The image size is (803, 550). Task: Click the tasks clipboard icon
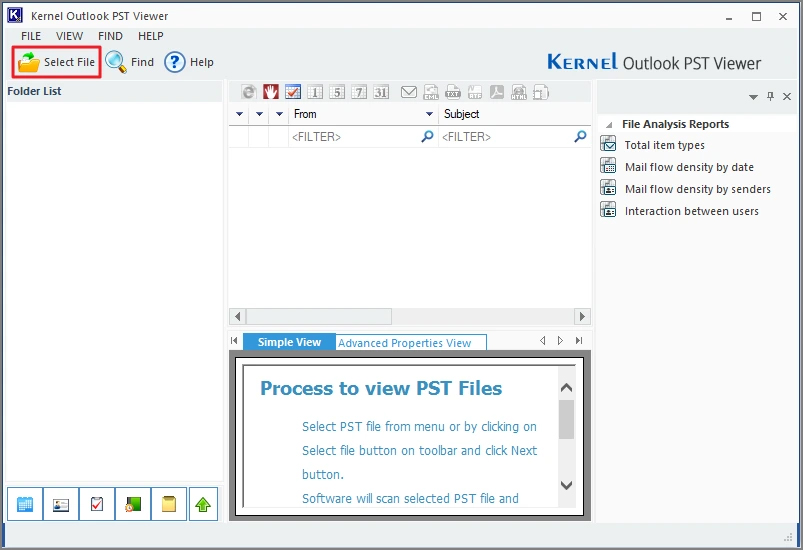(x=97, y=505)
